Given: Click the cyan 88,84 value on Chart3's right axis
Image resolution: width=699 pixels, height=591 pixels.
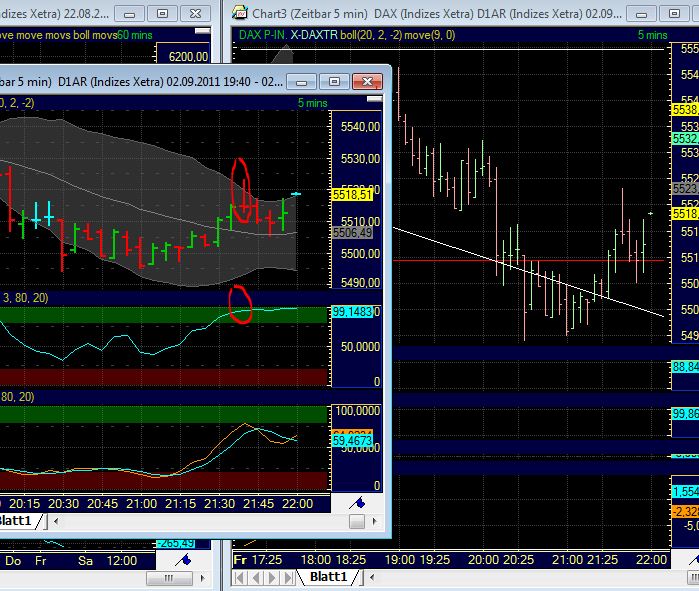Looking at the screenshot, I should 686,367.
